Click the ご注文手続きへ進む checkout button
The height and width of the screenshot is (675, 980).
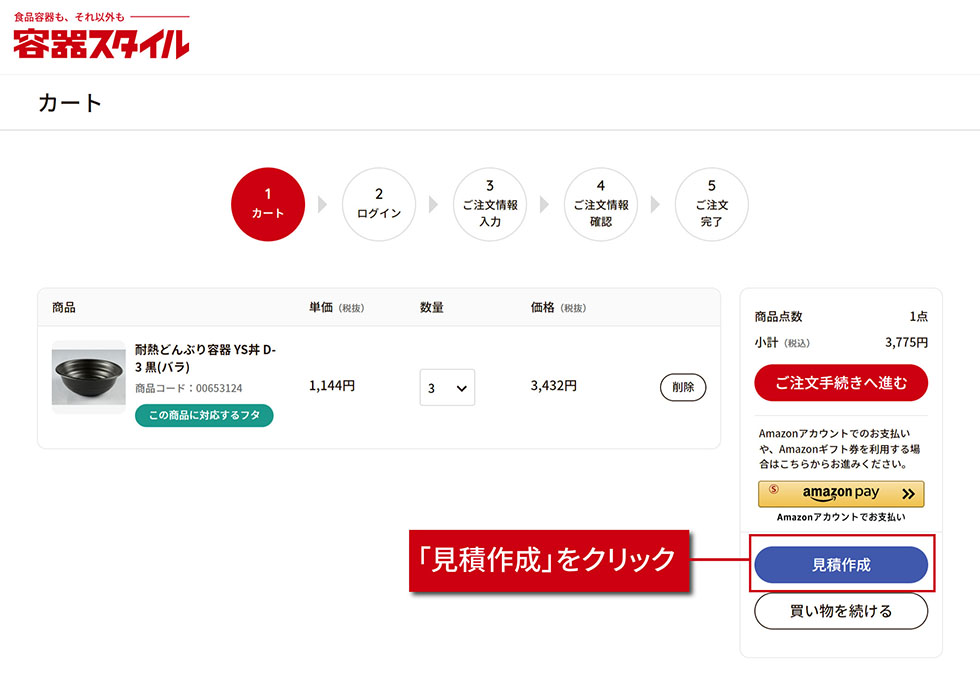pos(840,383)
